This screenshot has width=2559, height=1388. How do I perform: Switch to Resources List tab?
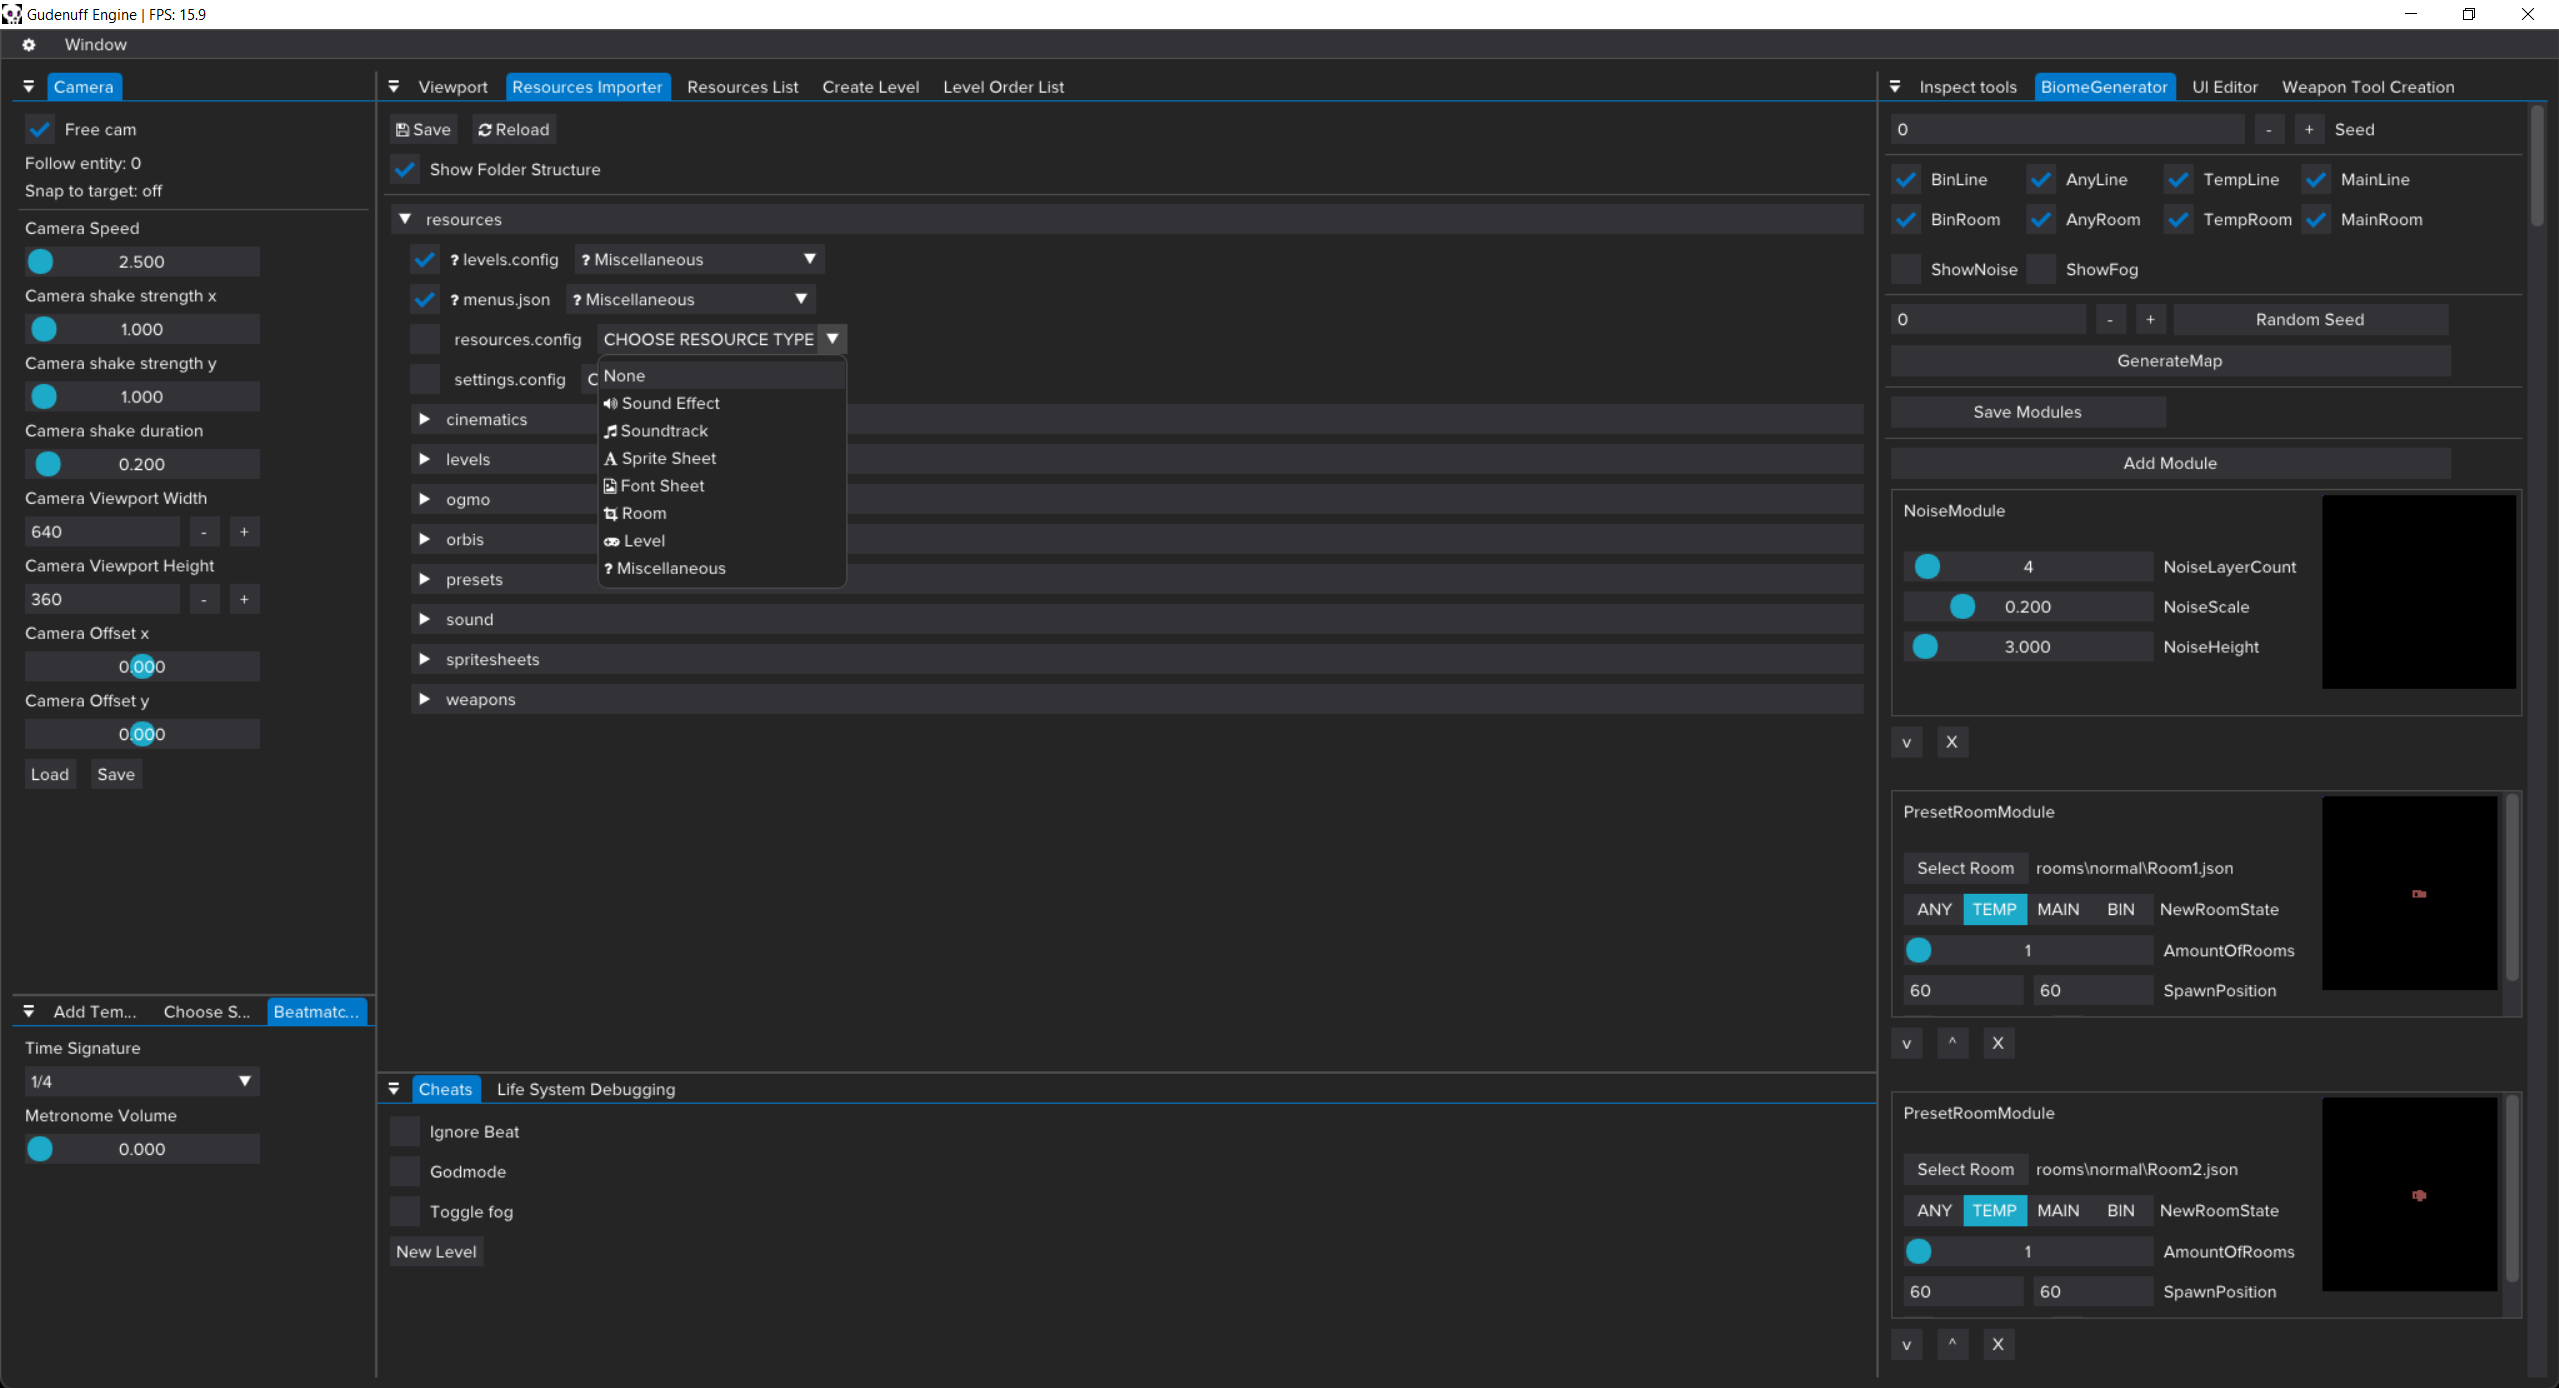point(742,88)
